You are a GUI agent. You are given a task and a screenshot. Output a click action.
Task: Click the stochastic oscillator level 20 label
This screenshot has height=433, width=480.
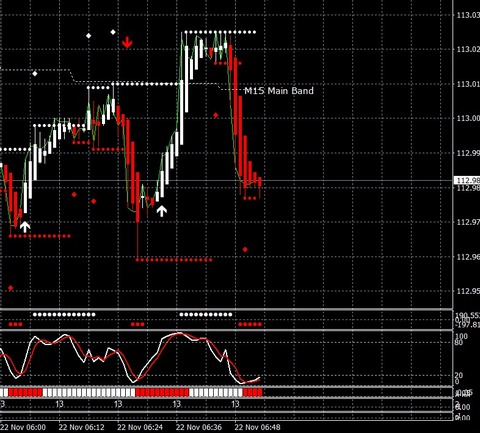click(x=460, y=376)
